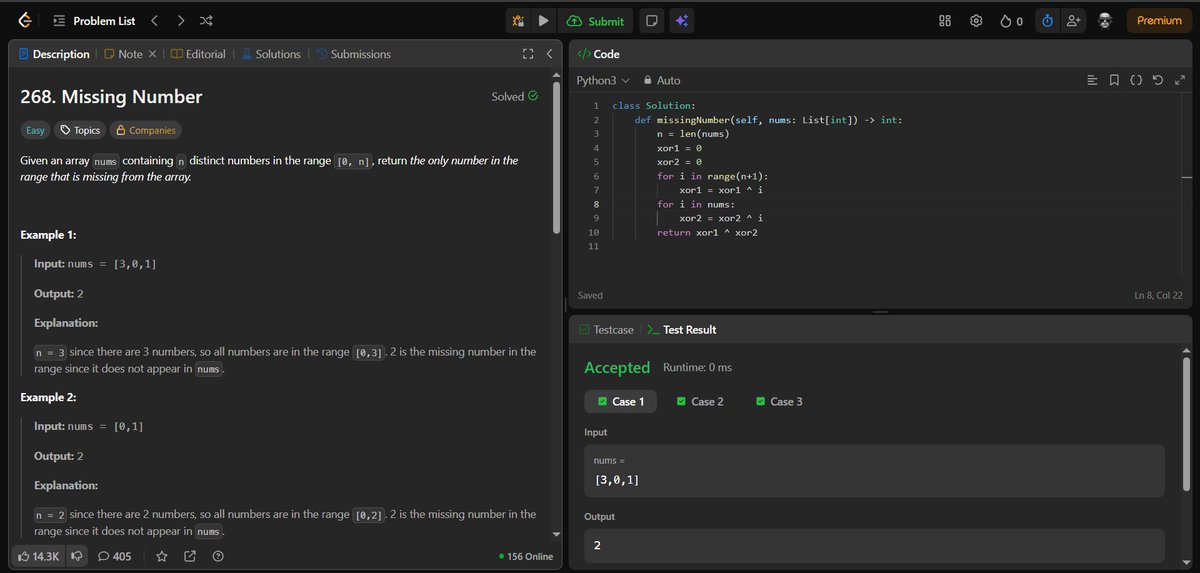Collapse the description panel chevron
The height and width of the screenshot is (573, 1200).
549,54
